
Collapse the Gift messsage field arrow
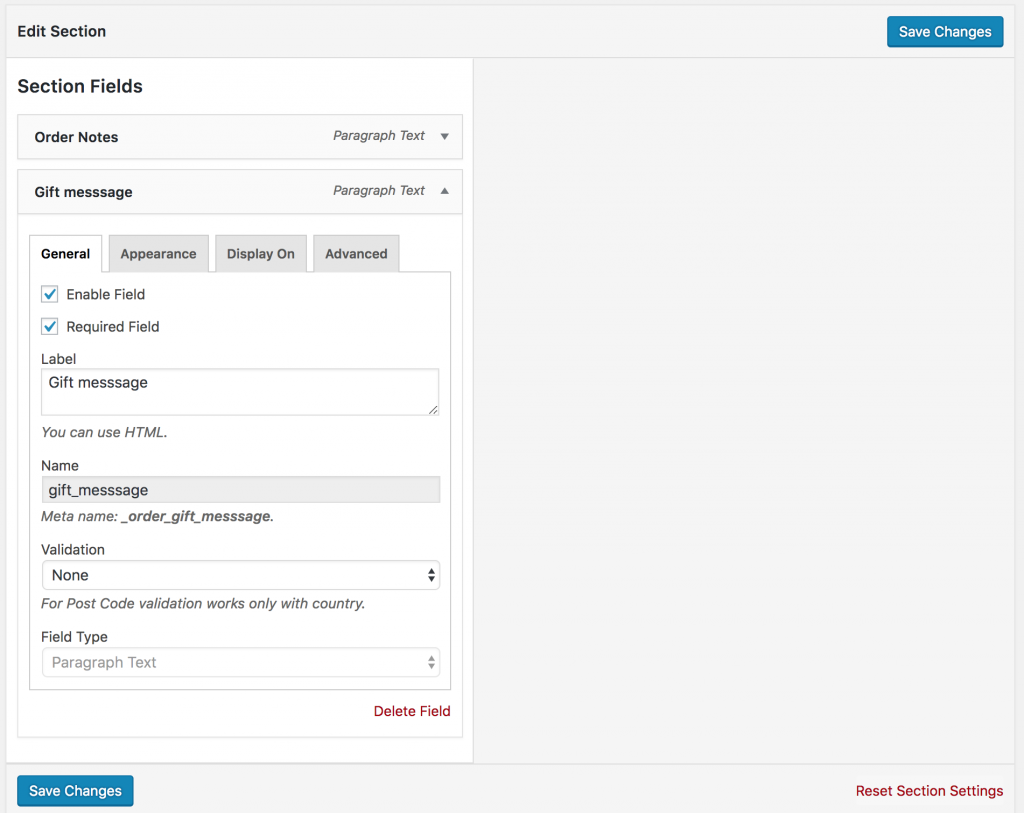pos(444,191)
